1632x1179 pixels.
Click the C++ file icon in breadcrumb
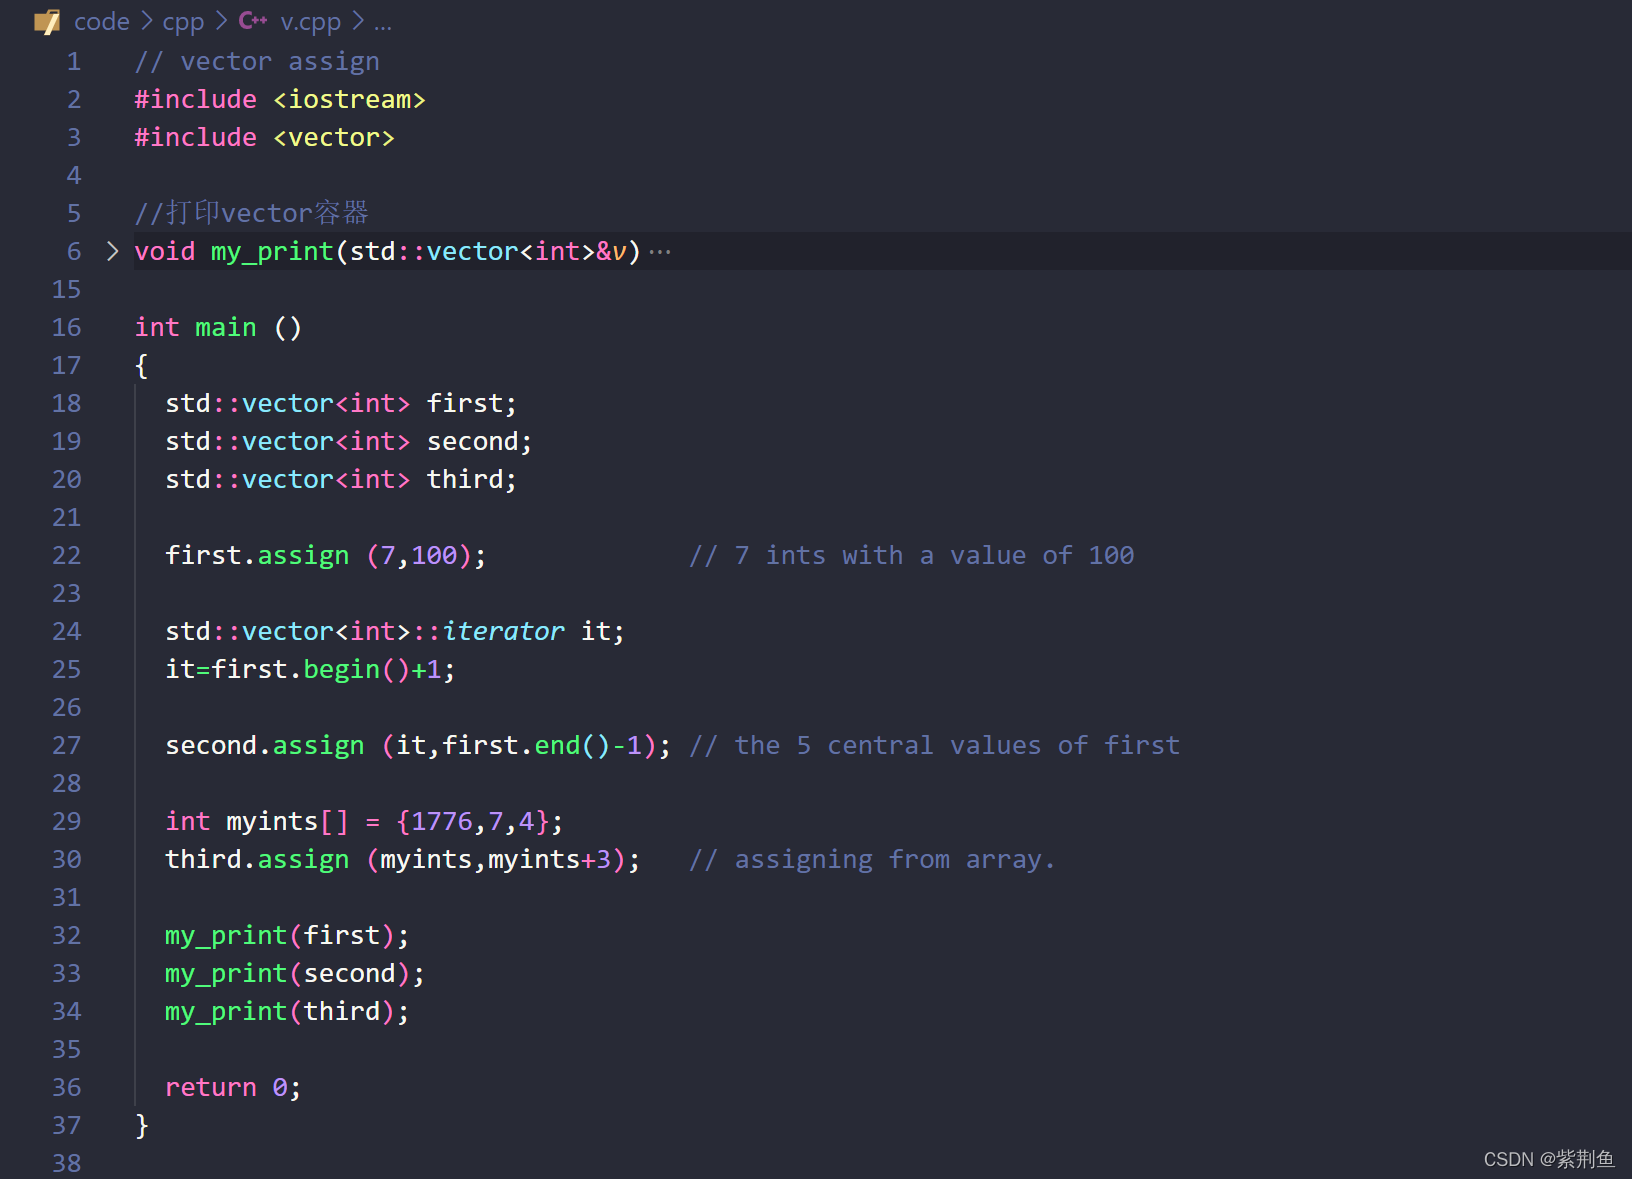[x=253, y=21]
